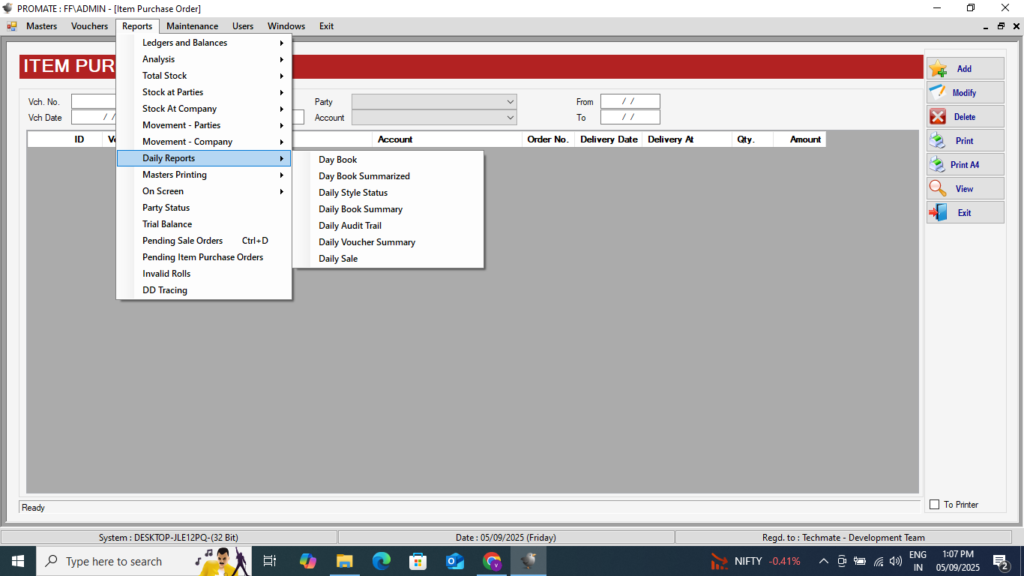Click the Modify pencil icon button

coord(939,93)
